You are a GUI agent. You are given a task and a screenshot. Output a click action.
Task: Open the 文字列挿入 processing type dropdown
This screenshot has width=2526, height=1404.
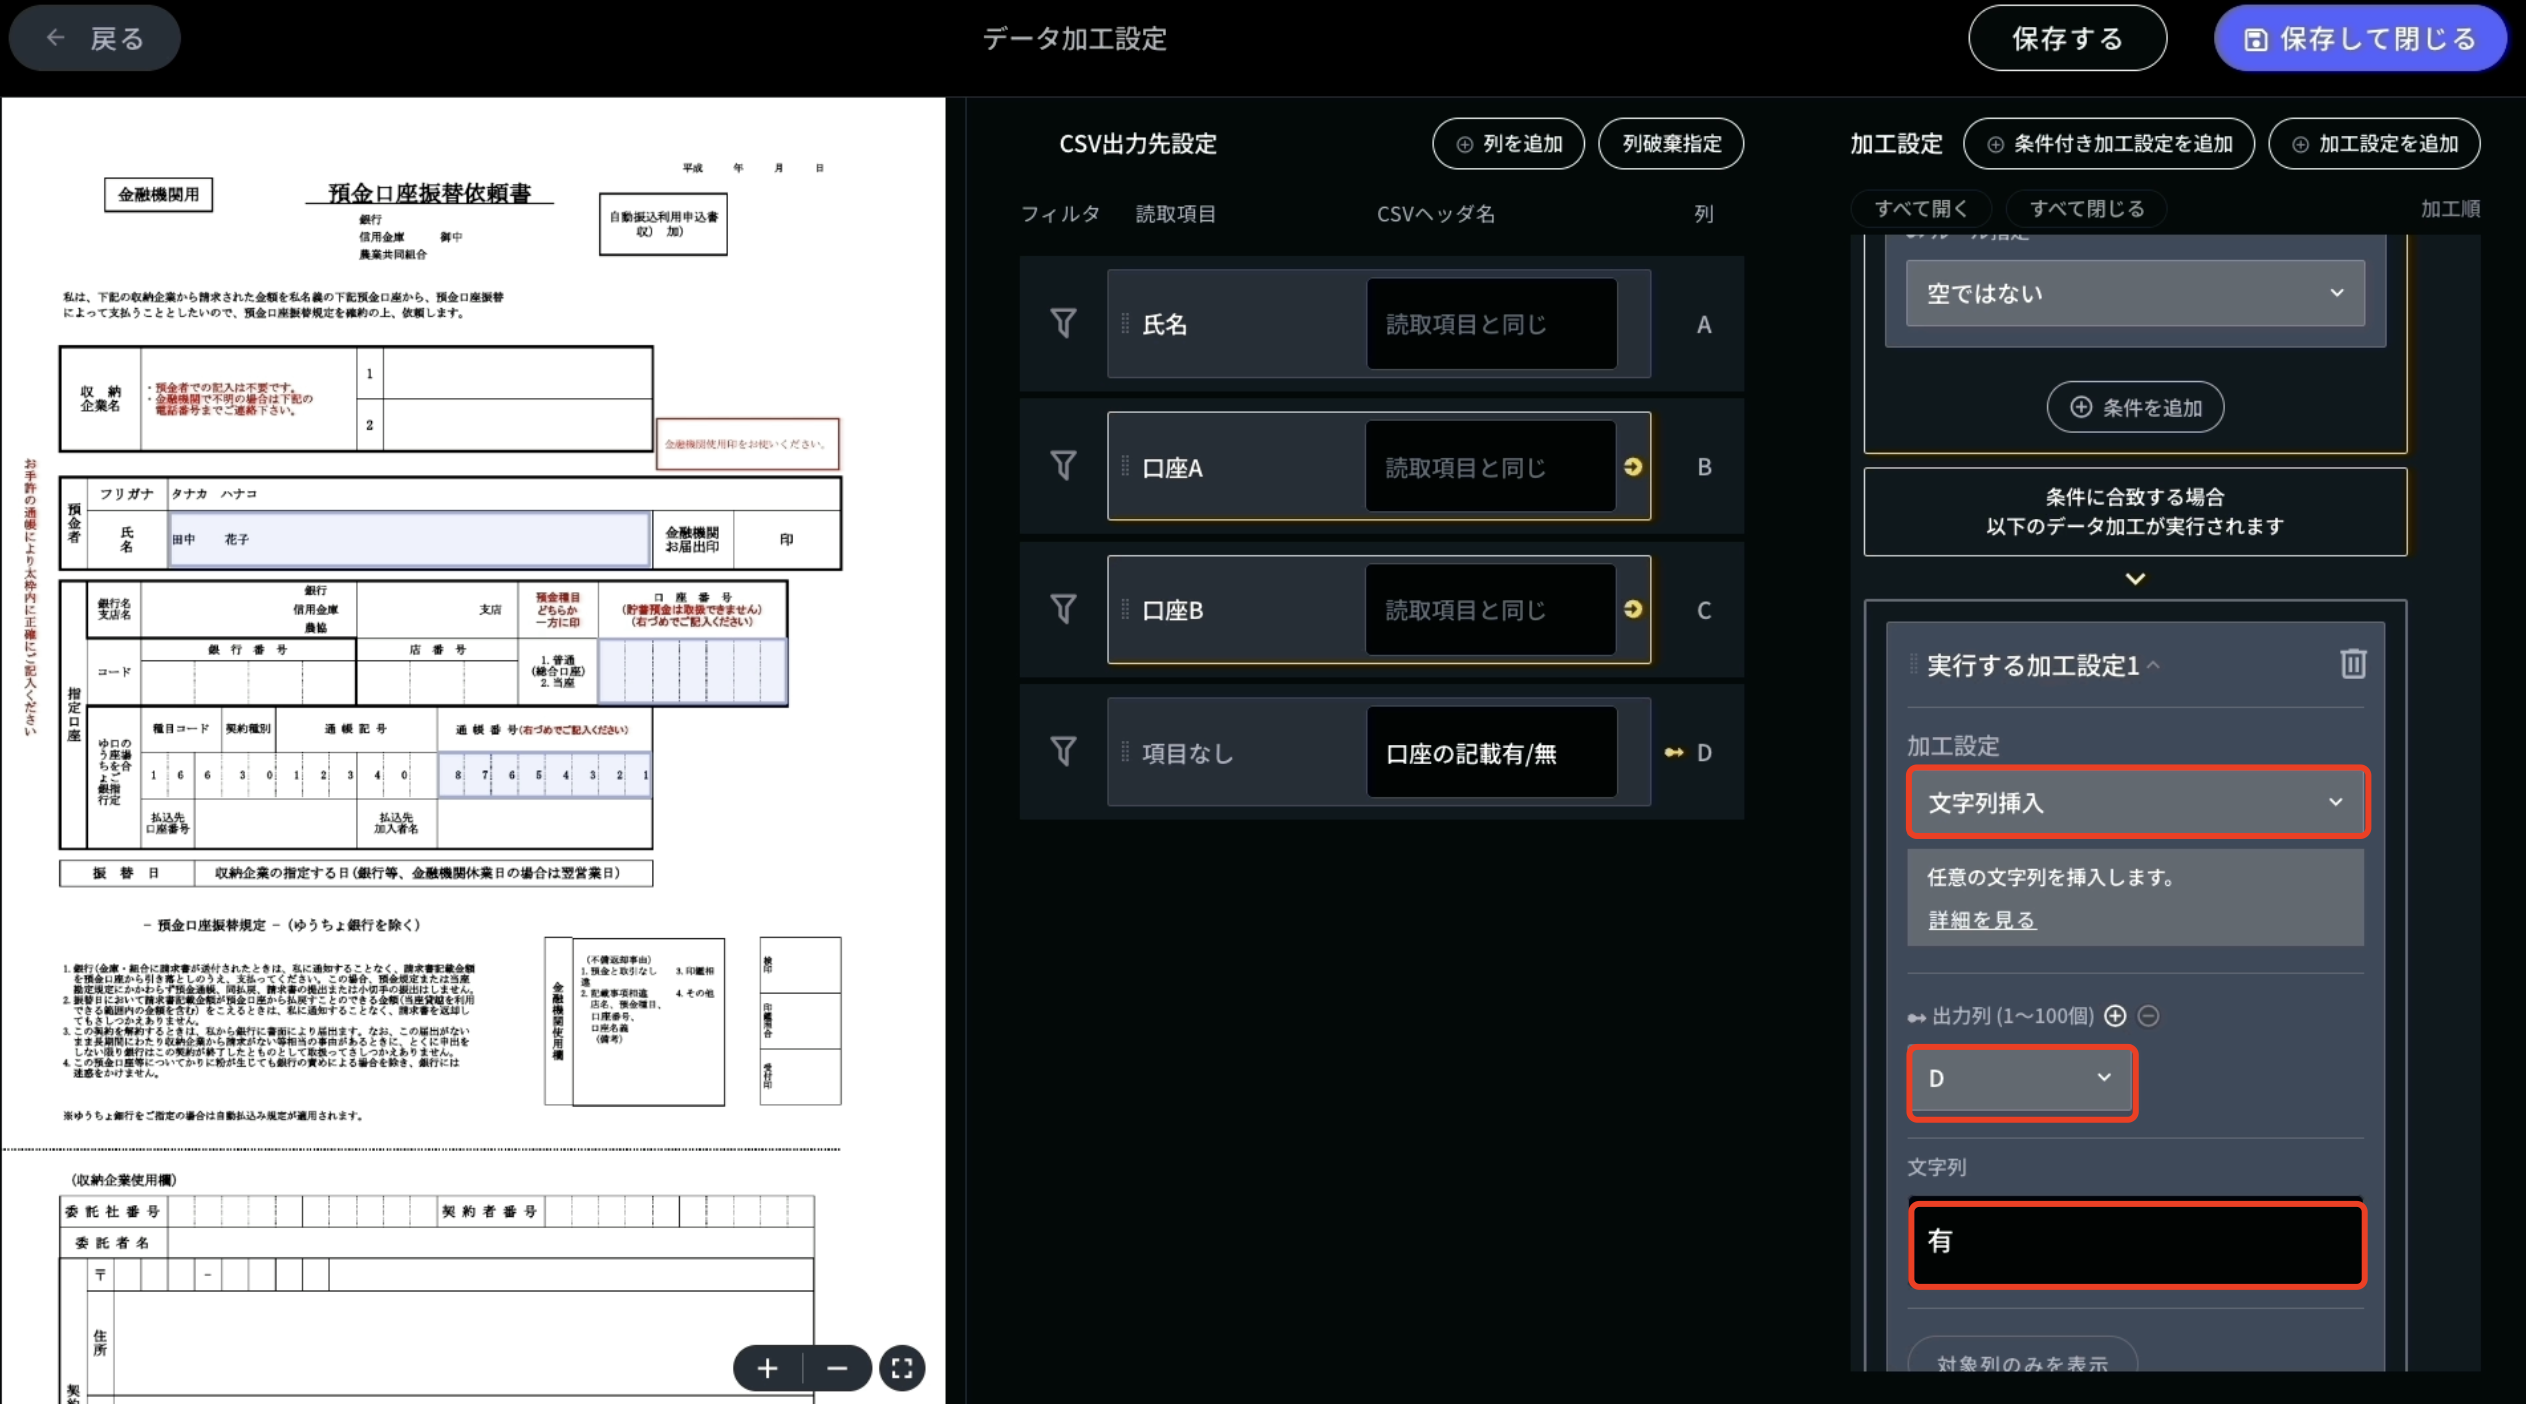pos(2134,802)
